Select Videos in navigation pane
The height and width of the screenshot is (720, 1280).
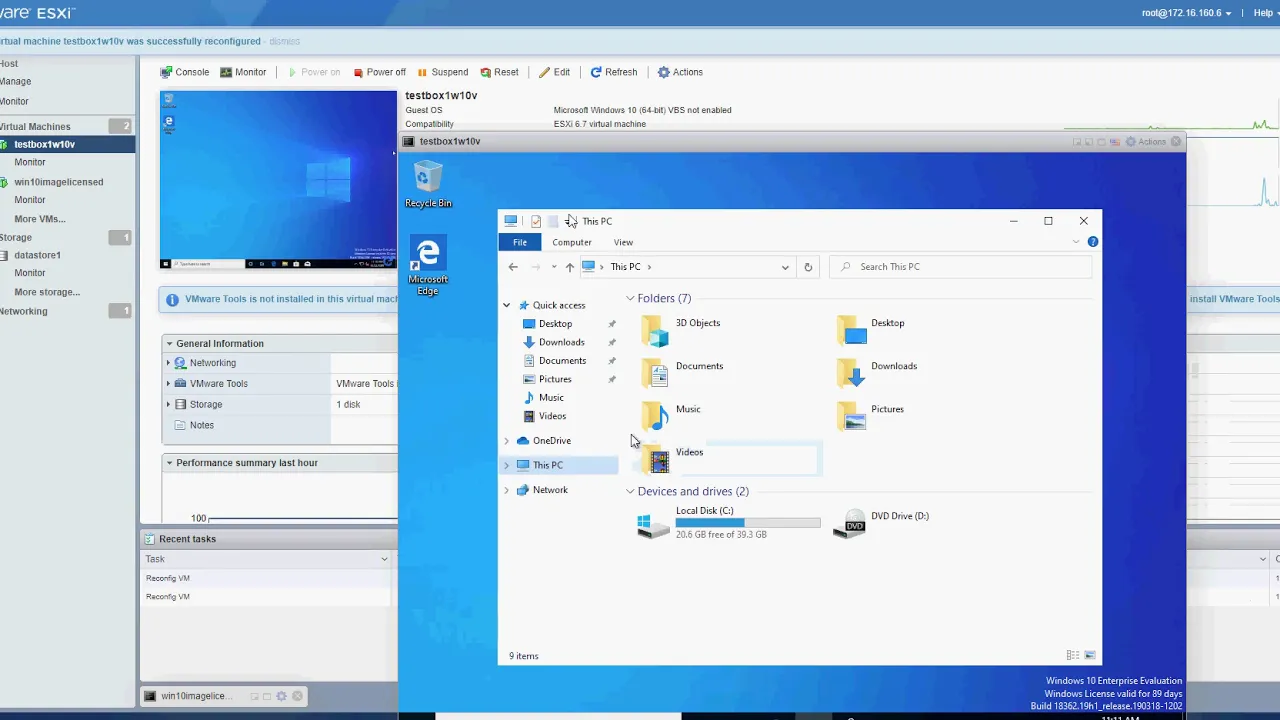[552, 416]
